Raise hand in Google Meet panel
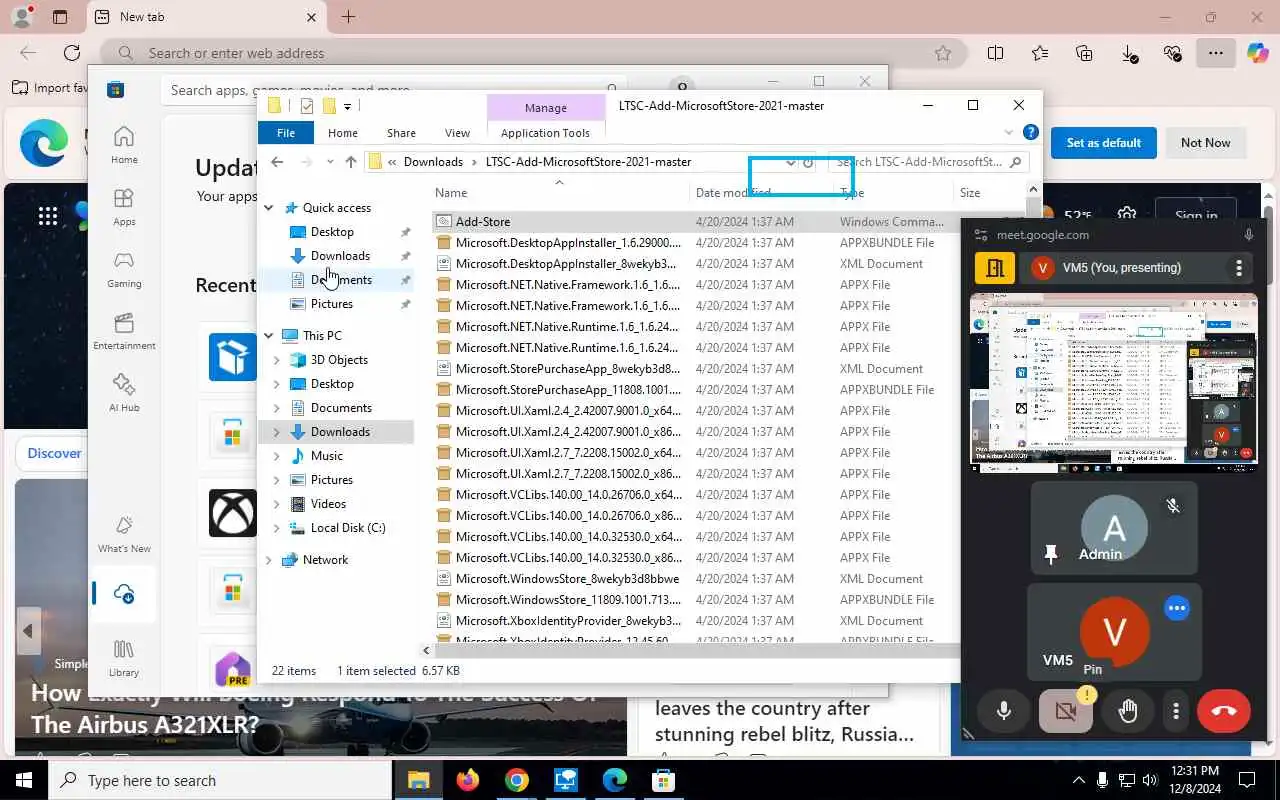The image size is (1280, 800). pyautogui.click(x=1128, y=711)
